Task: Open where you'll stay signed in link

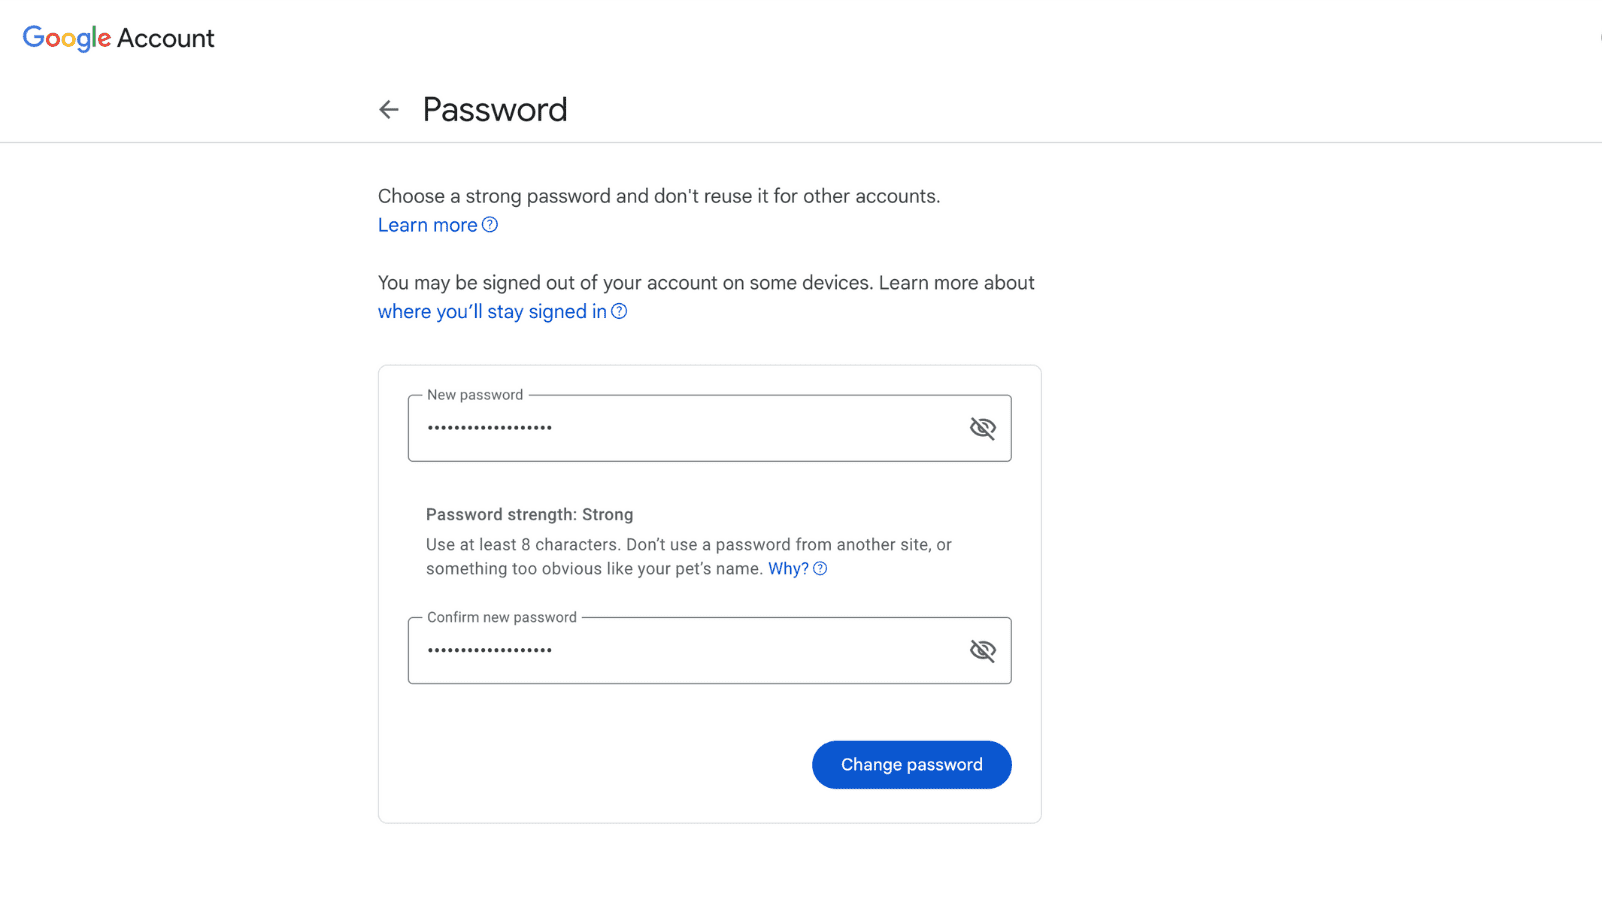Action: (x=491, y=311)
